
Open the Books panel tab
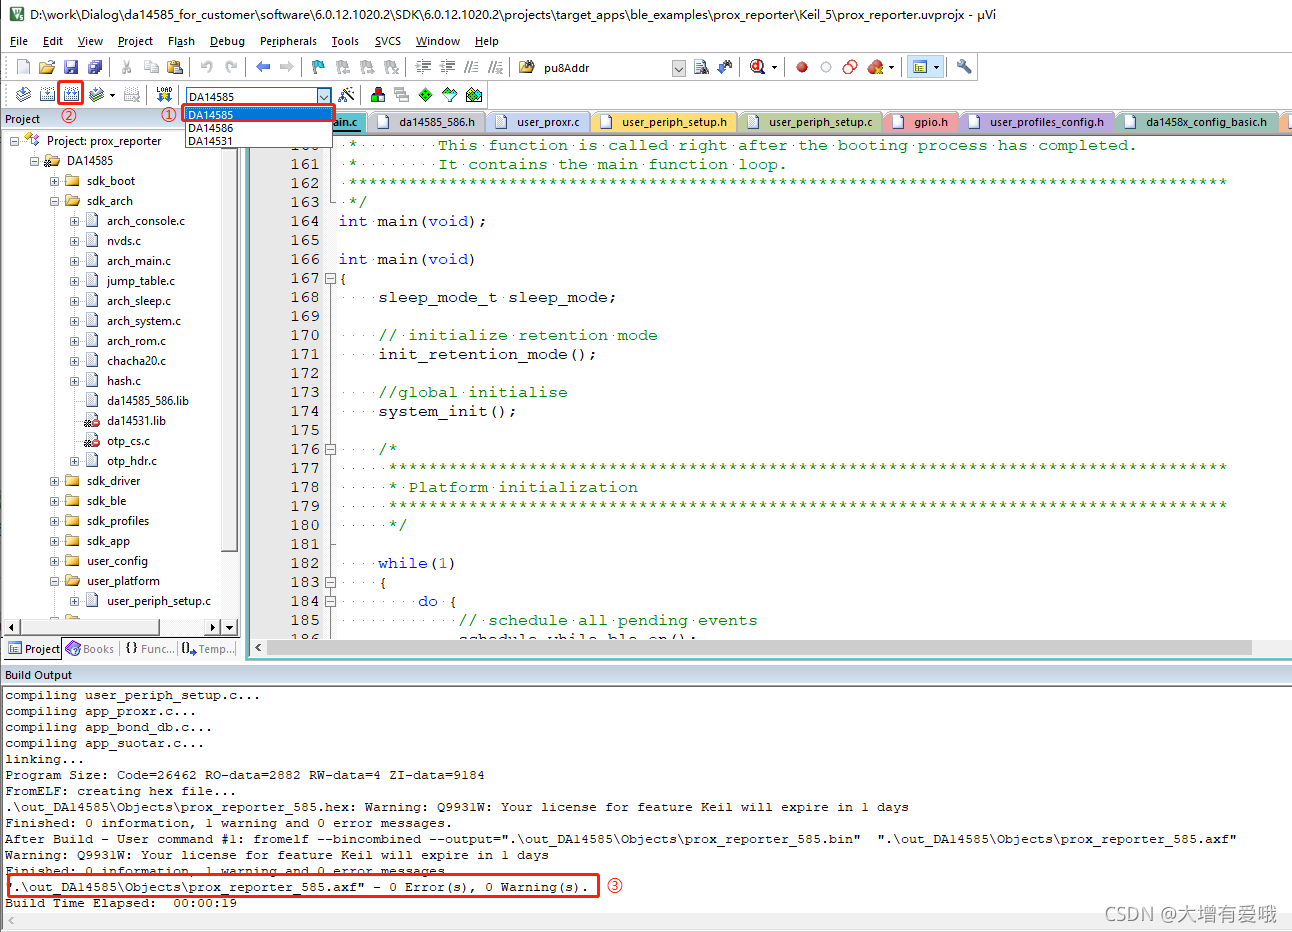click(x=90, y=649)
